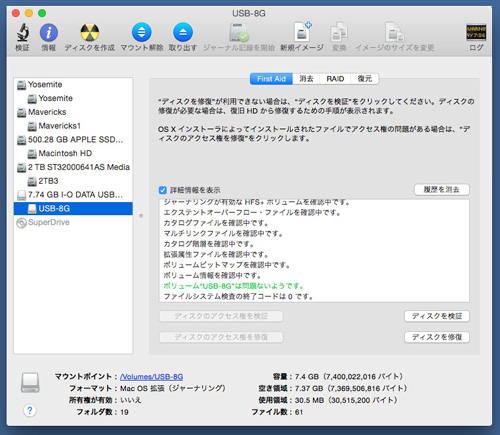Select the Macintosh HD volume
Image resolution: width=500 pixels, height=435 pixels.
tap(73, 153)
